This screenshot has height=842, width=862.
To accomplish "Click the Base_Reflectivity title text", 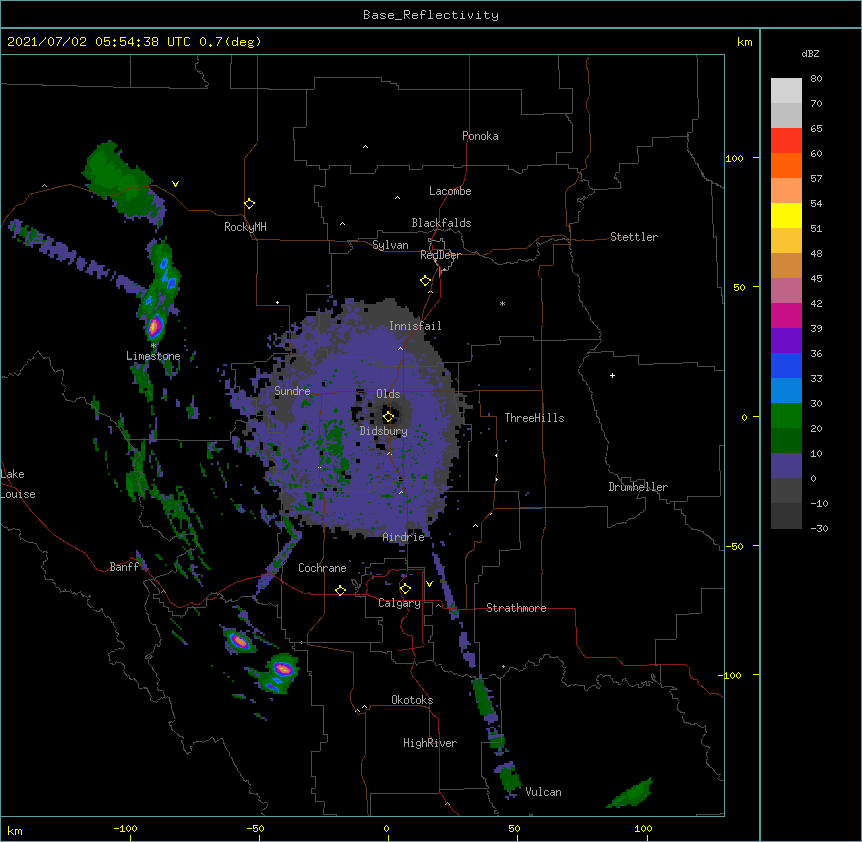I will click(x=431, y=15).
